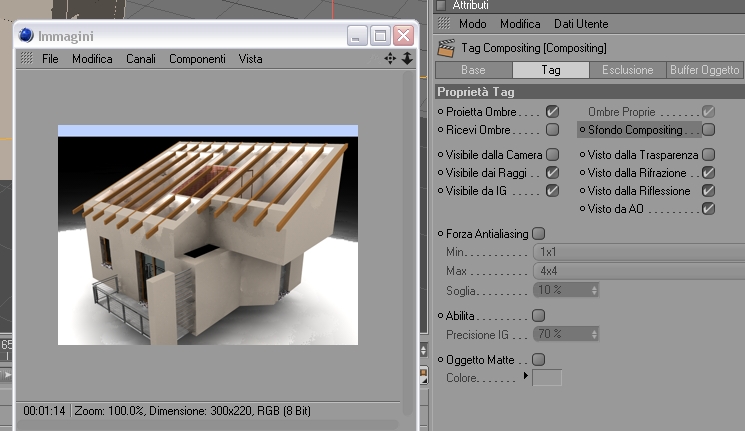This screenshot has width=745, height=431.
Task: Click the Tag Compositing clapperboard icon
Action: (x=446, y=48)
